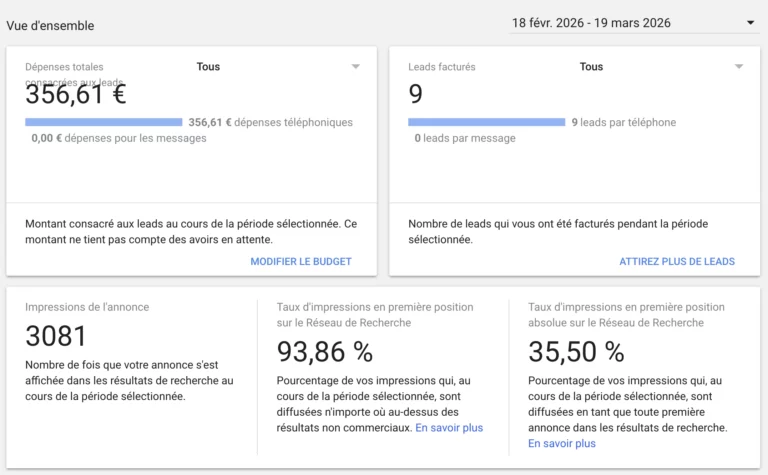Click the 35,50 % value
The image size is (768, 475).
click(576, 352)
